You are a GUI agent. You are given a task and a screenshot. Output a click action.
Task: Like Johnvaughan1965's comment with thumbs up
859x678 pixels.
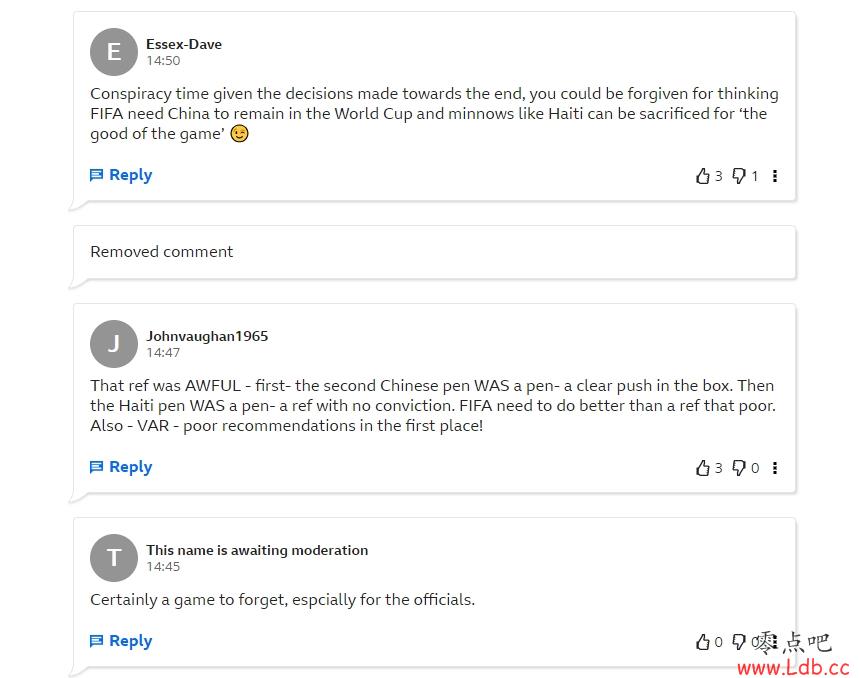click(x=703, y=468)
